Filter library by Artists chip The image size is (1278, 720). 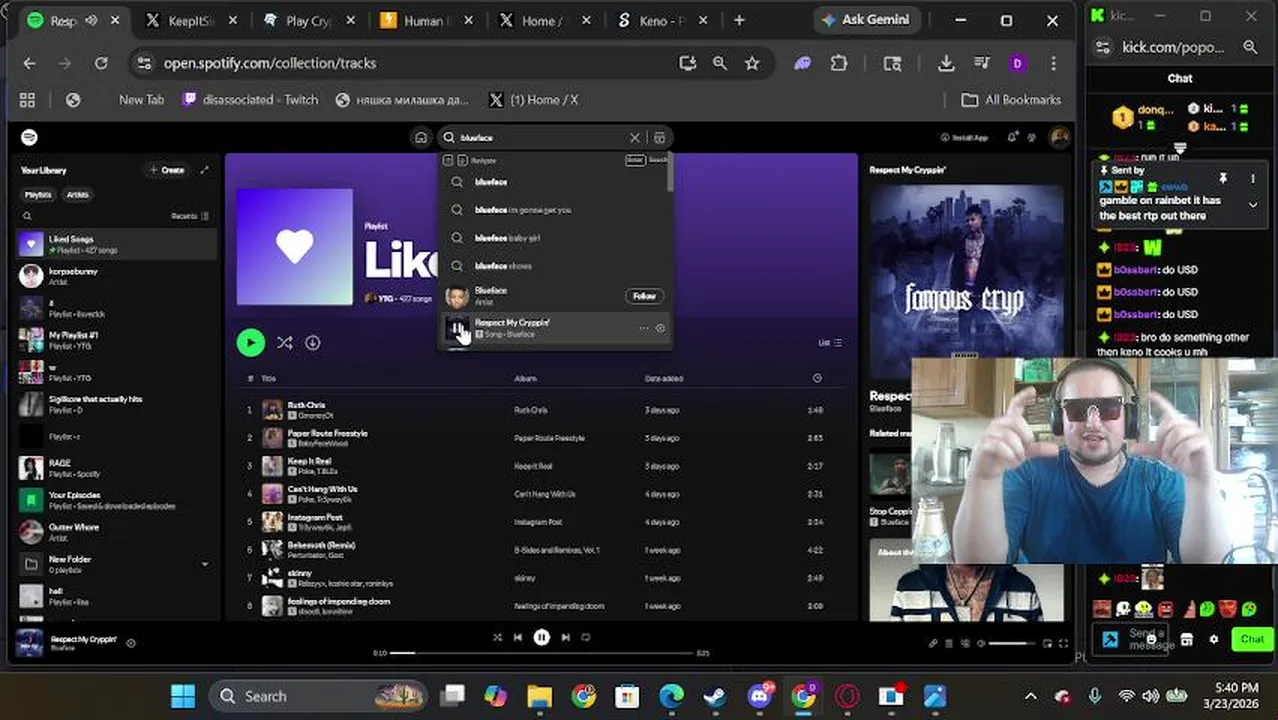(77, 195)
